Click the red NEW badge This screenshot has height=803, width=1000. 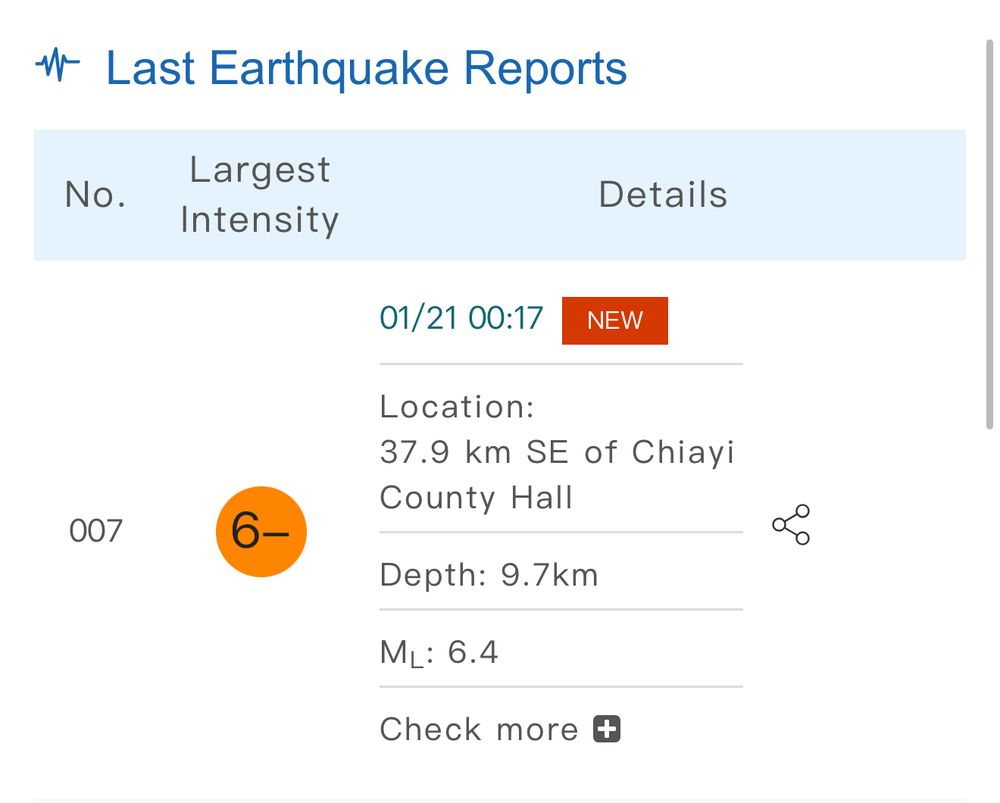(x=615, y=320)
